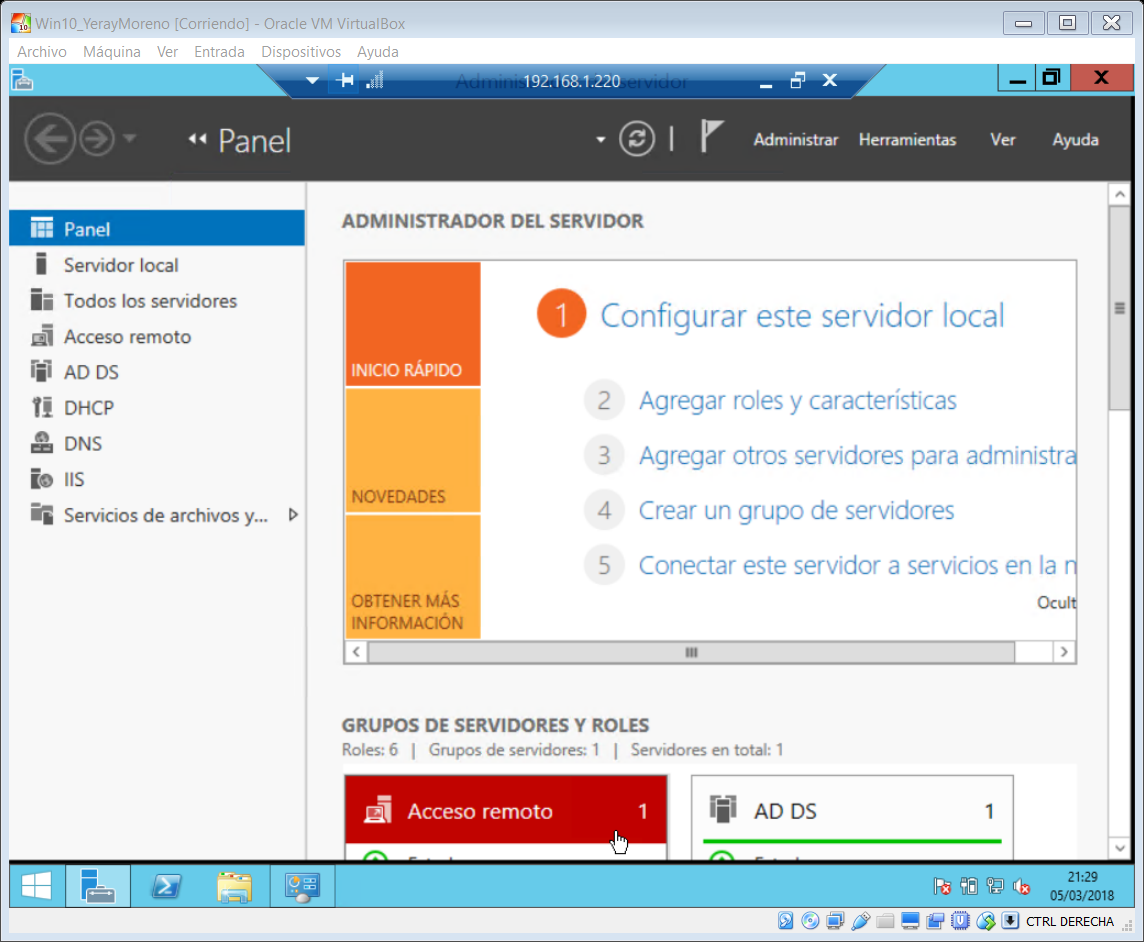Click the connection signal strength icon
This screenshot has height=942, width=1144.
point(374,80)
